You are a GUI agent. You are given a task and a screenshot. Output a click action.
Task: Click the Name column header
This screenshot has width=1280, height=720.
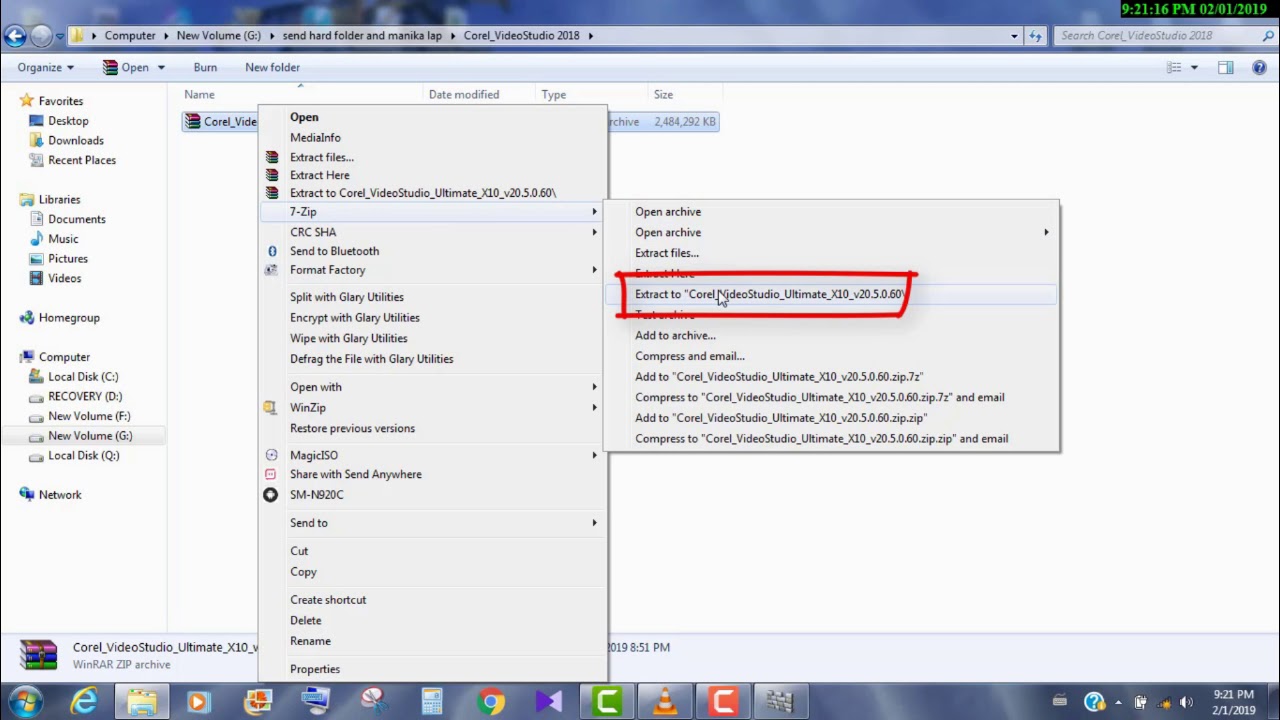[199, 94]
